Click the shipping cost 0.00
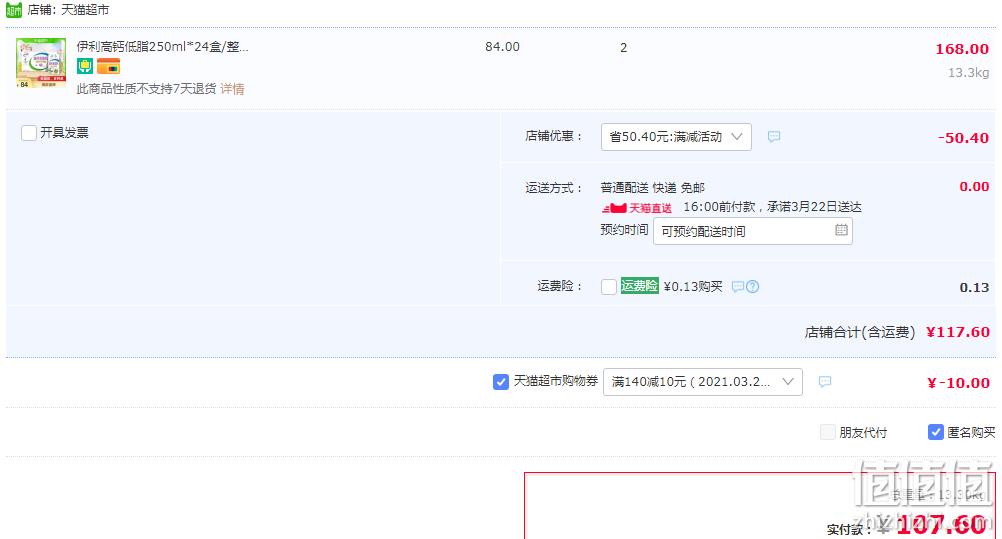Screen dimensions: 1002x539 point(974,187)
